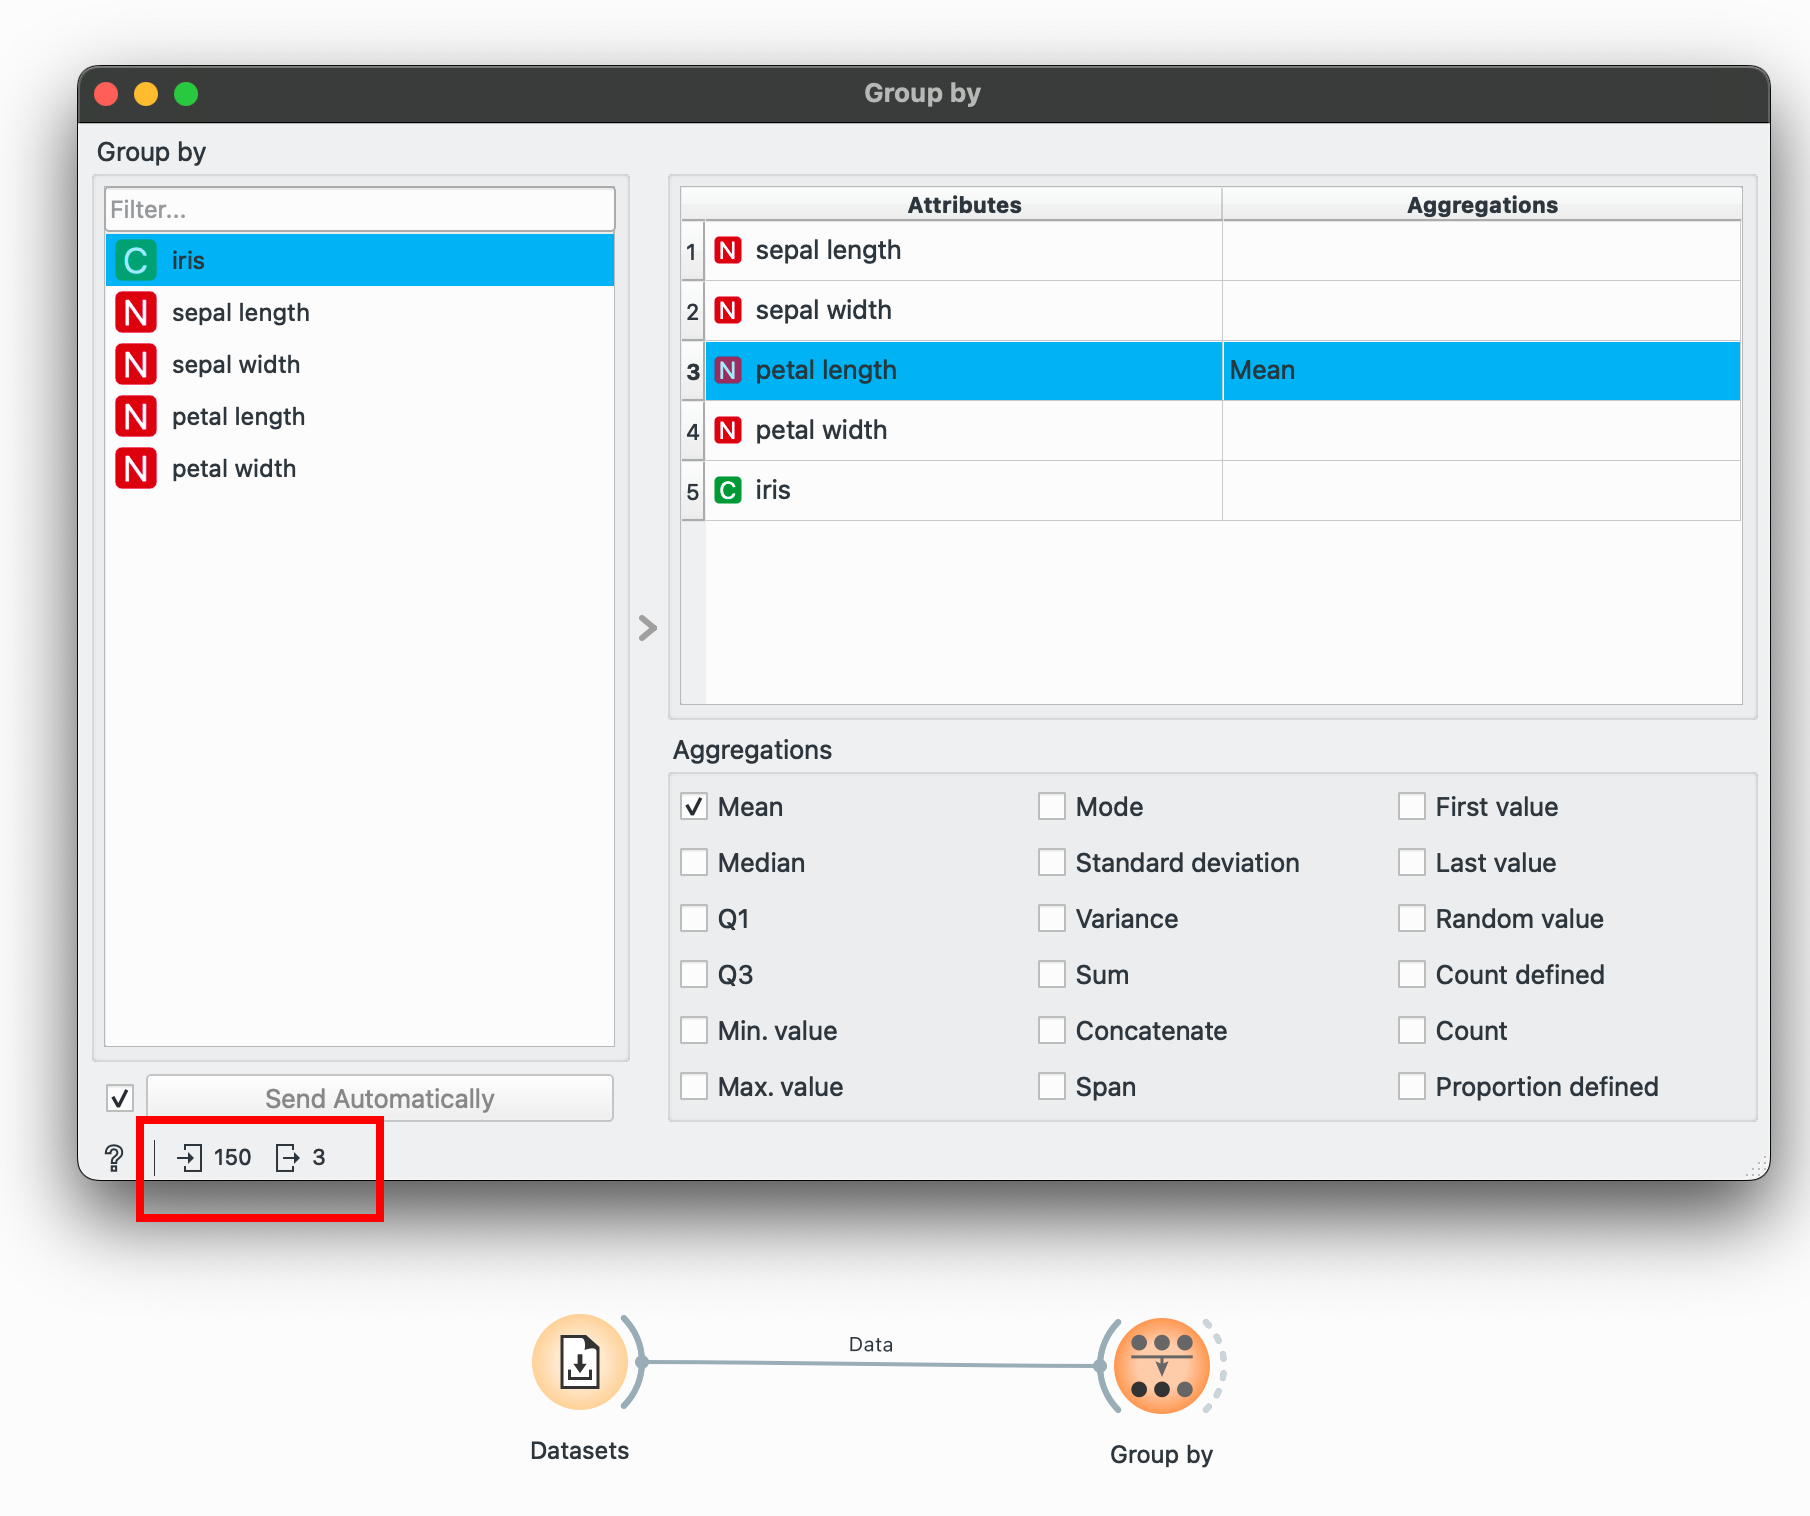Click the input data count icon

click(x=189, y=1158)
